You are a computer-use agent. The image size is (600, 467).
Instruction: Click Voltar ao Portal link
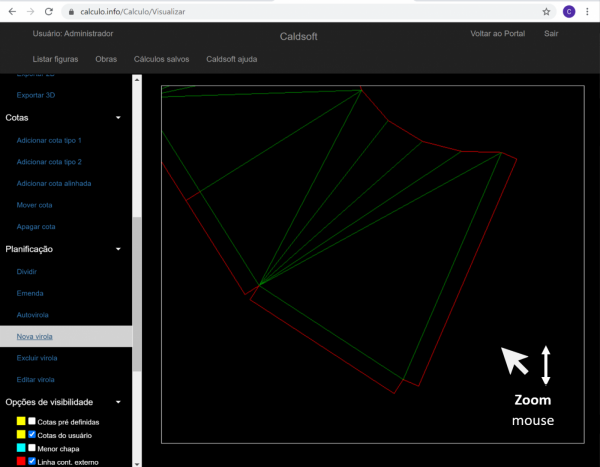pyautogui.click(x=497, y=34)
